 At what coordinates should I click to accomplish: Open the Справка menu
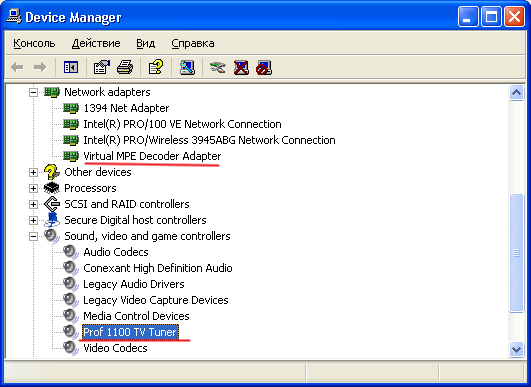click(x=193, y=43)
